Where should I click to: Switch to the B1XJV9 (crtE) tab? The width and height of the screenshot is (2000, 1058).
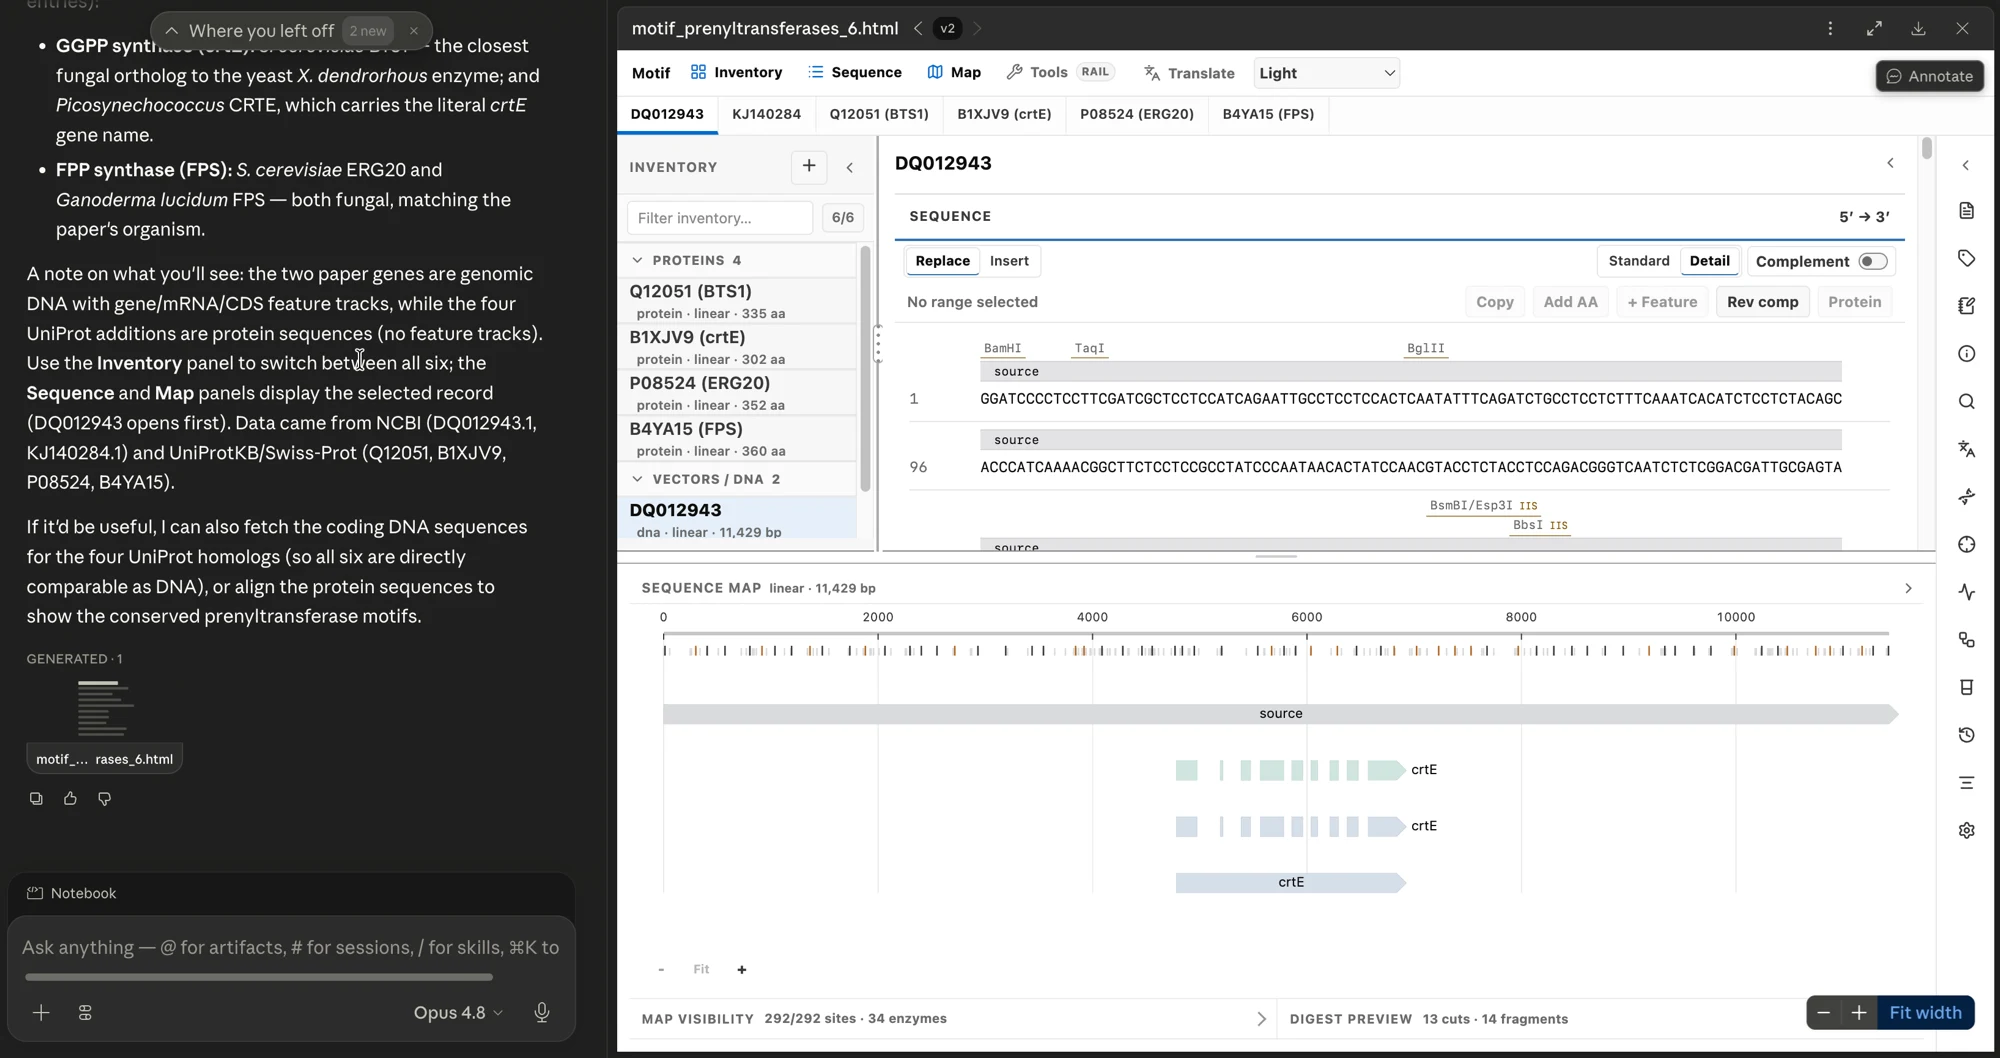(1004, 114)
